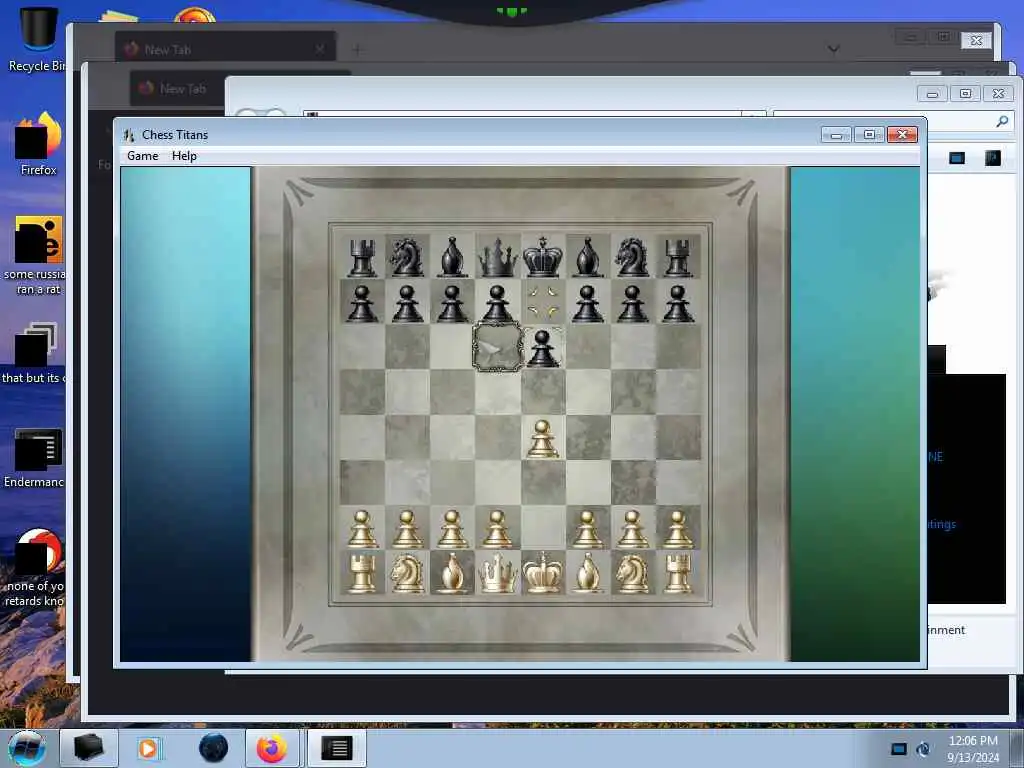Click the first New Tab in back Firefox window
1024x768 pixels.
point(225,49)
